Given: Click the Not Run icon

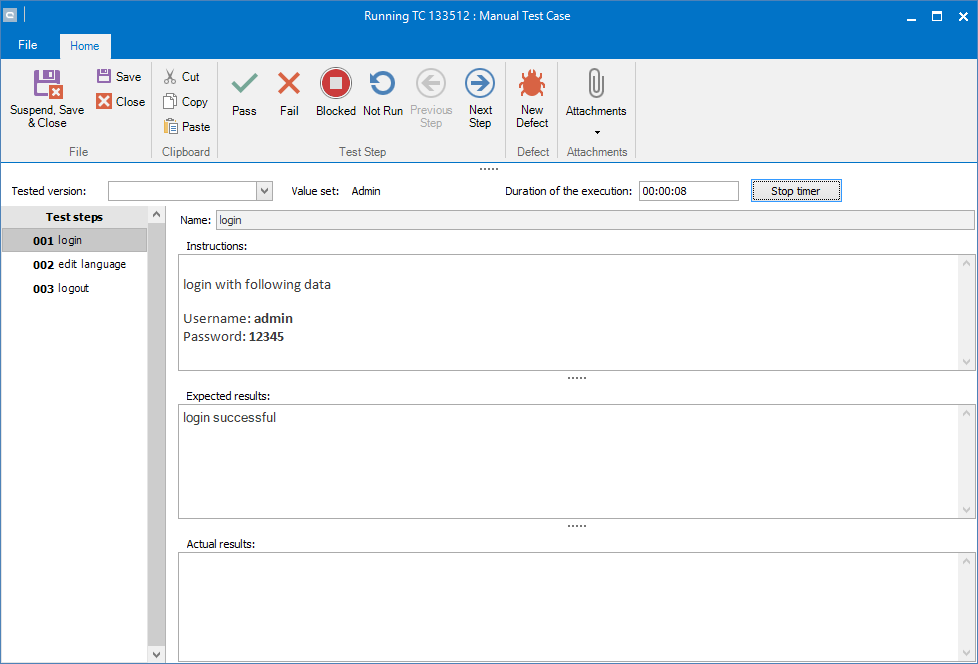Looking at the screenshot, I should click(x=382, y=83).
